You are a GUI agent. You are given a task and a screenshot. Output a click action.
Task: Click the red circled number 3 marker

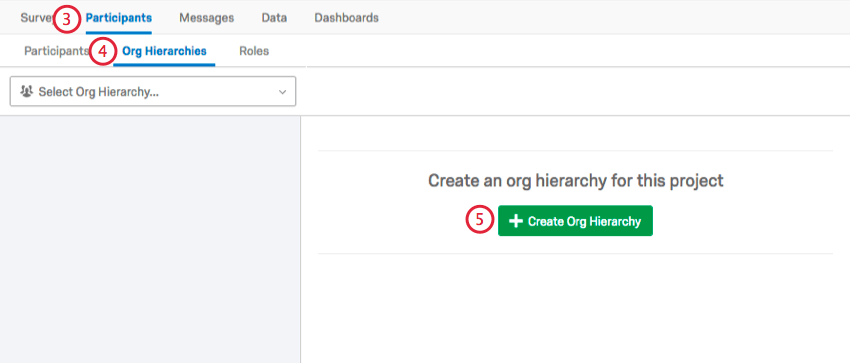coord(66,18)
